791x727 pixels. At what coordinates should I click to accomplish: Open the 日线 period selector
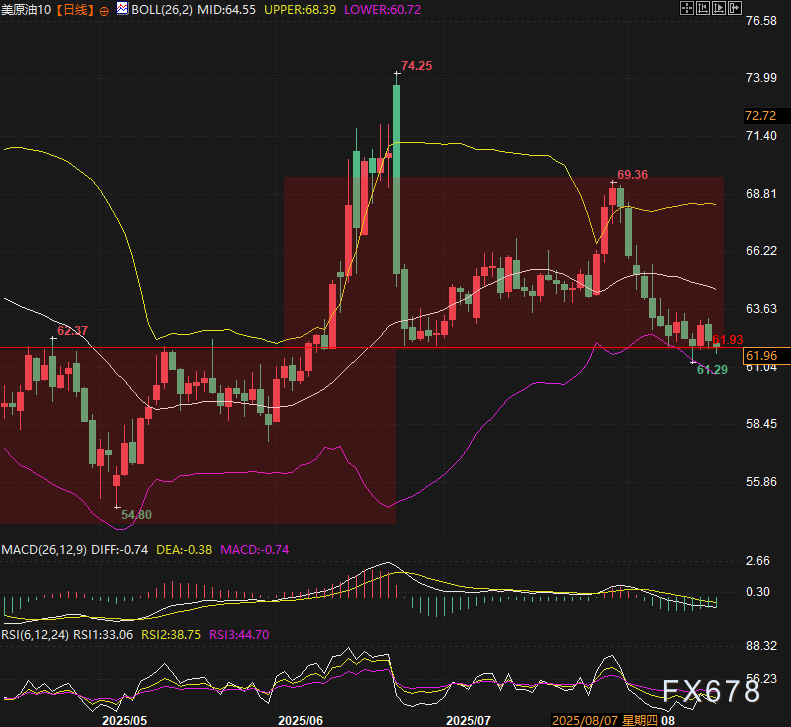(75, 9)
